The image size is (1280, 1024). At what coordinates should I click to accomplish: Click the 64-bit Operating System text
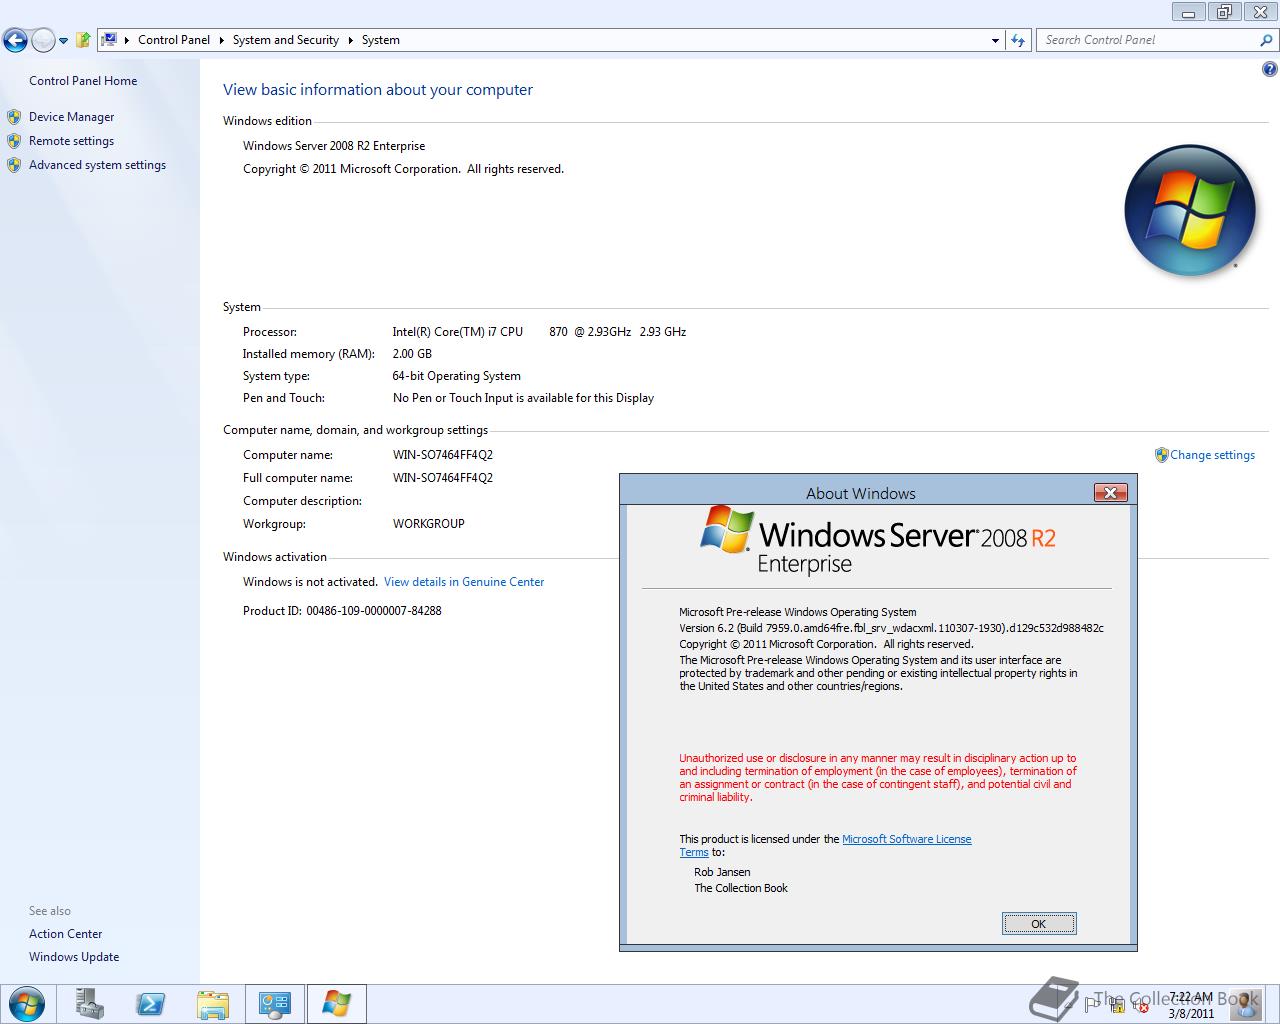[456, 376]
